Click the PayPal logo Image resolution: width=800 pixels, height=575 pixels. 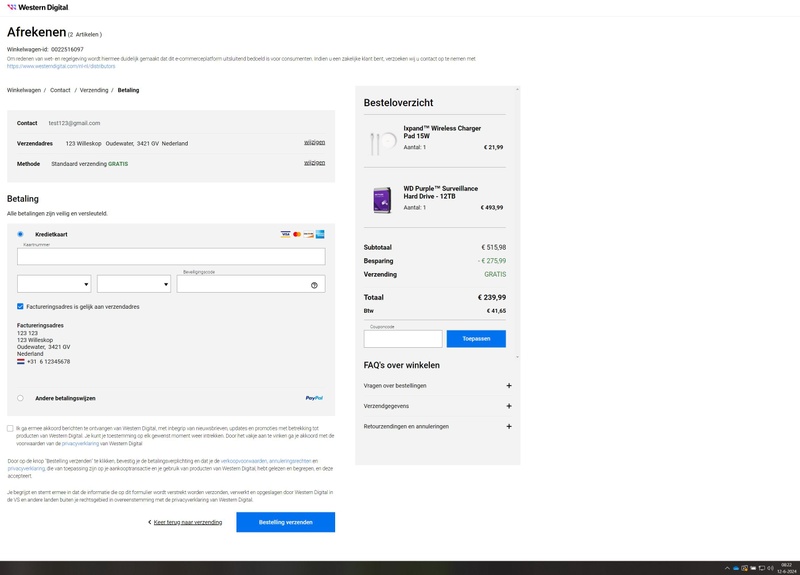[314, 398]
